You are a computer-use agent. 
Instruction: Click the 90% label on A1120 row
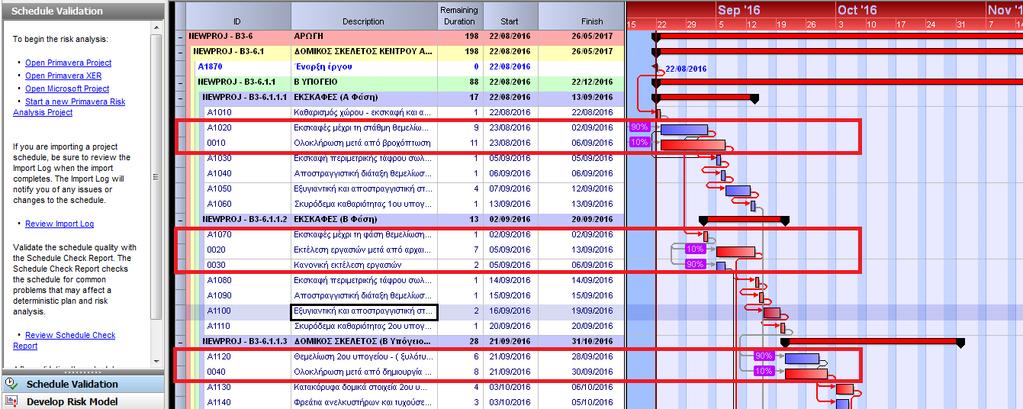[x=763, y=356]
